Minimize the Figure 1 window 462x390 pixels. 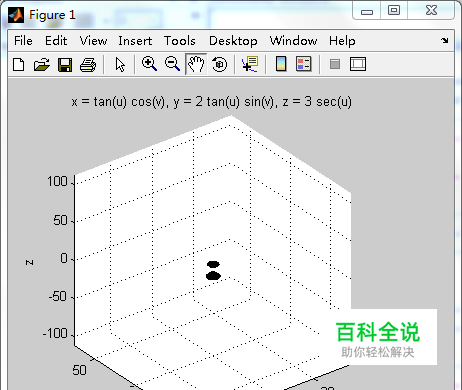click(x=367, y=11)
